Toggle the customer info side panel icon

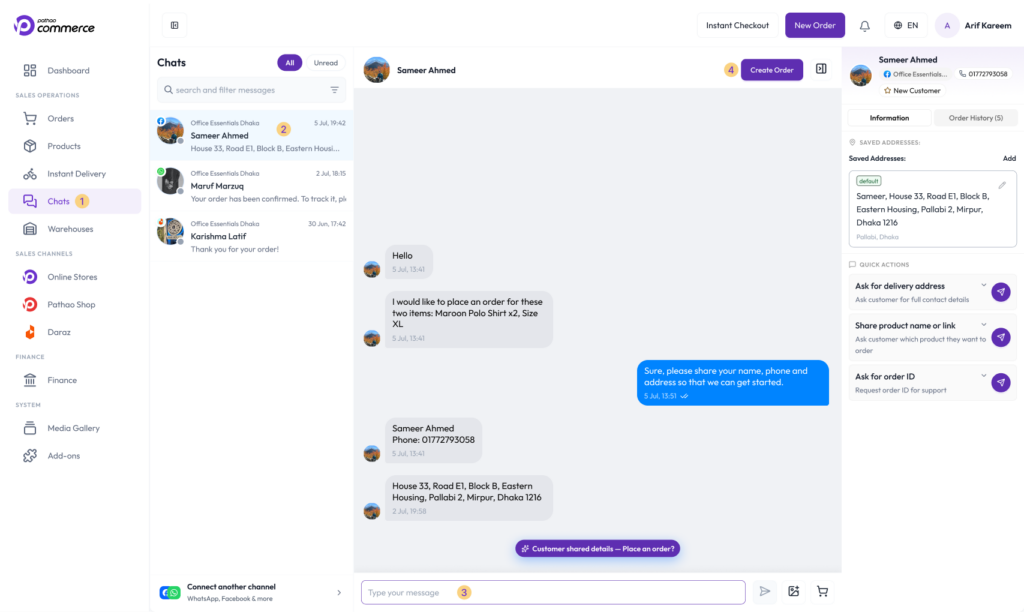tap(821, 69)
